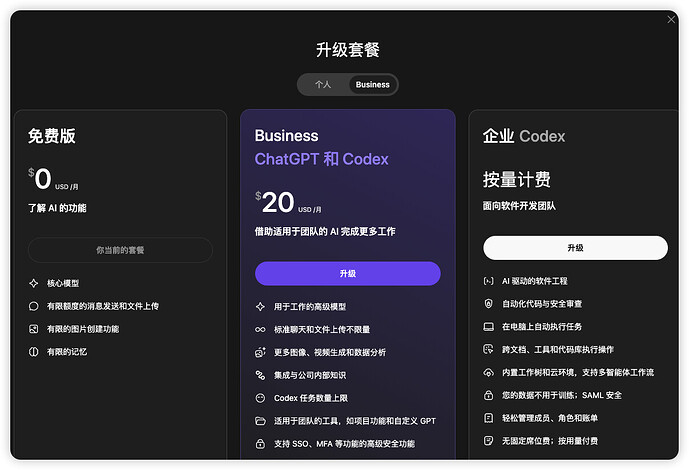
Task: Click the 自动化代码与安全审查 feature text
Action: pos(542,304)
